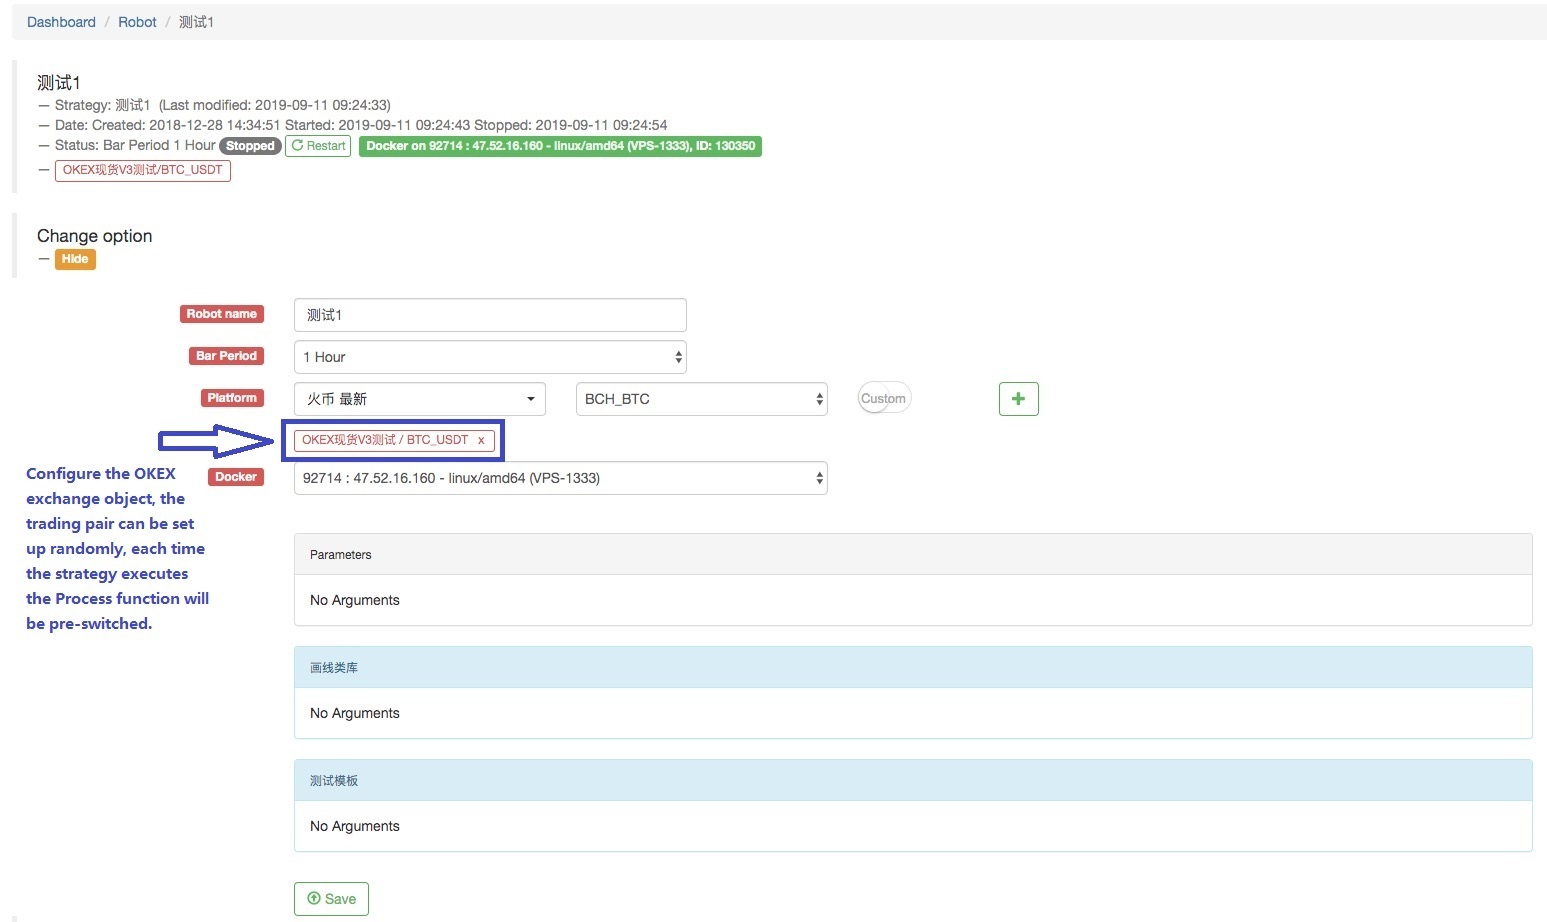The width and height of the screenshot is (1547, 922).
Task: Click the Stopped status badge
Action: pyautogui.click(x=250, y=146)
